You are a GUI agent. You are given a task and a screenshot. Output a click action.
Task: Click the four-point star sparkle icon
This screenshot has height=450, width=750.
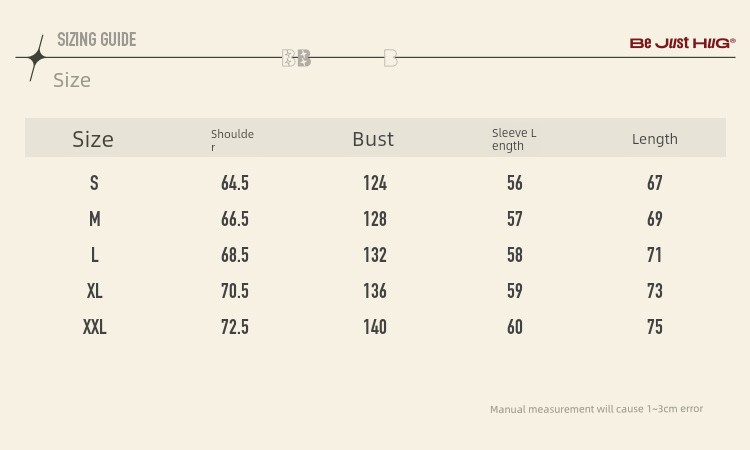[x=36, y=58]
